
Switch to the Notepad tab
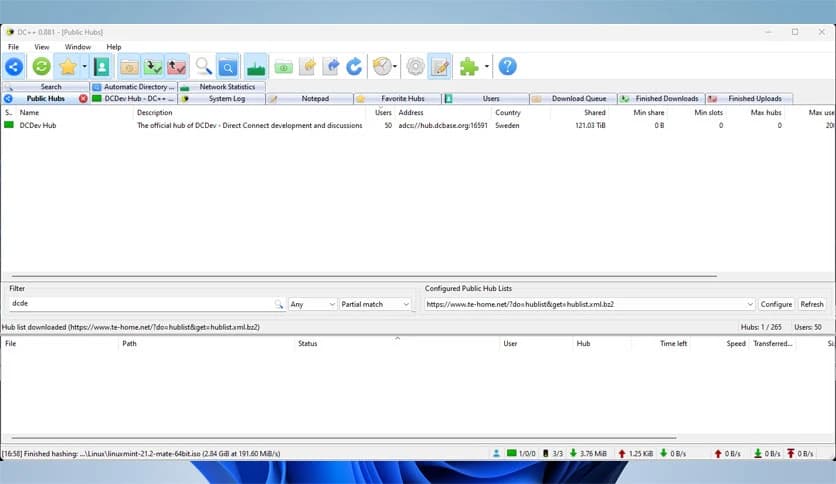[310, 99]
